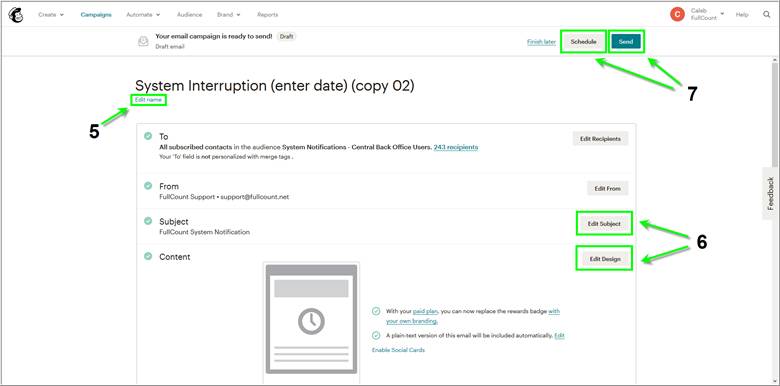Viewport: 780px width, 386px height.
Task: Click the green checkmark beside From
Action: (x=148, y=186)
